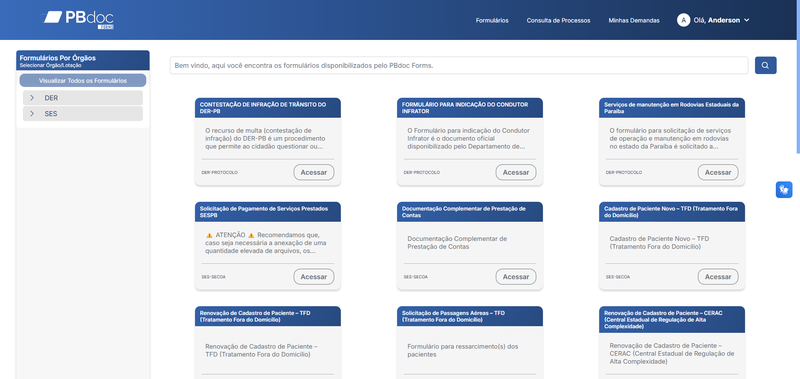Click the form search input field
This screenshot has width=800, height=379.
(x=459, y=65)
